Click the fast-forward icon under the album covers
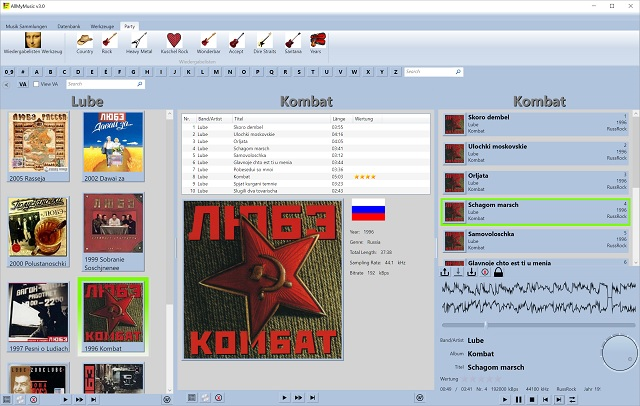The height and width of the screenshot is (406, 640). point(79,399)
